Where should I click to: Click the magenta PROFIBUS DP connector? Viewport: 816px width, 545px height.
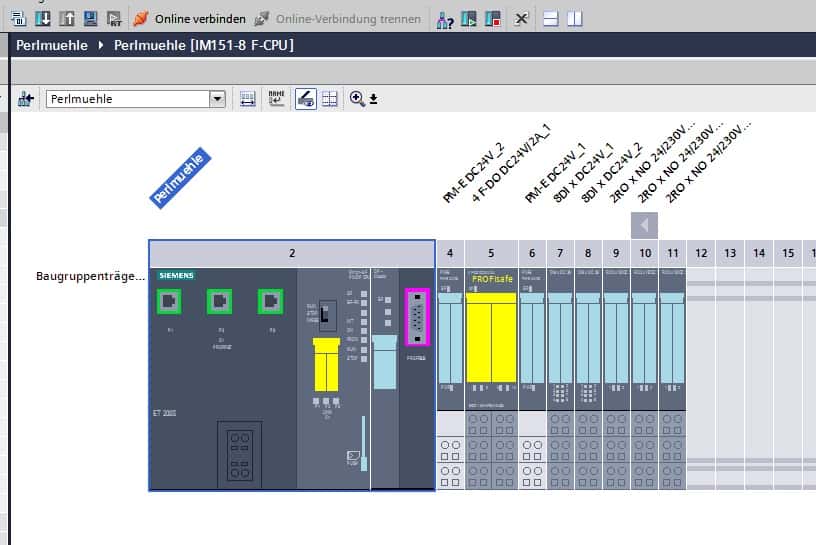tap(417, 316)
